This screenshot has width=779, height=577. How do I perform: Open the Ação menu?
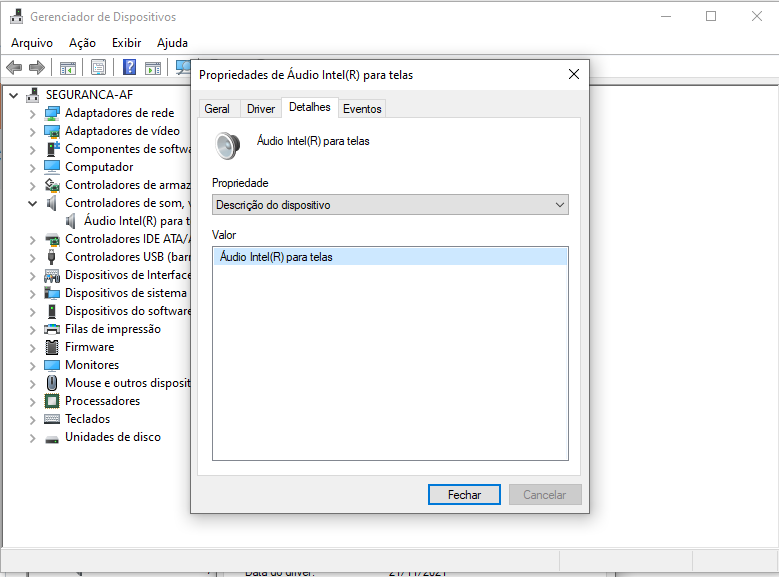click(x=82, y=43)
